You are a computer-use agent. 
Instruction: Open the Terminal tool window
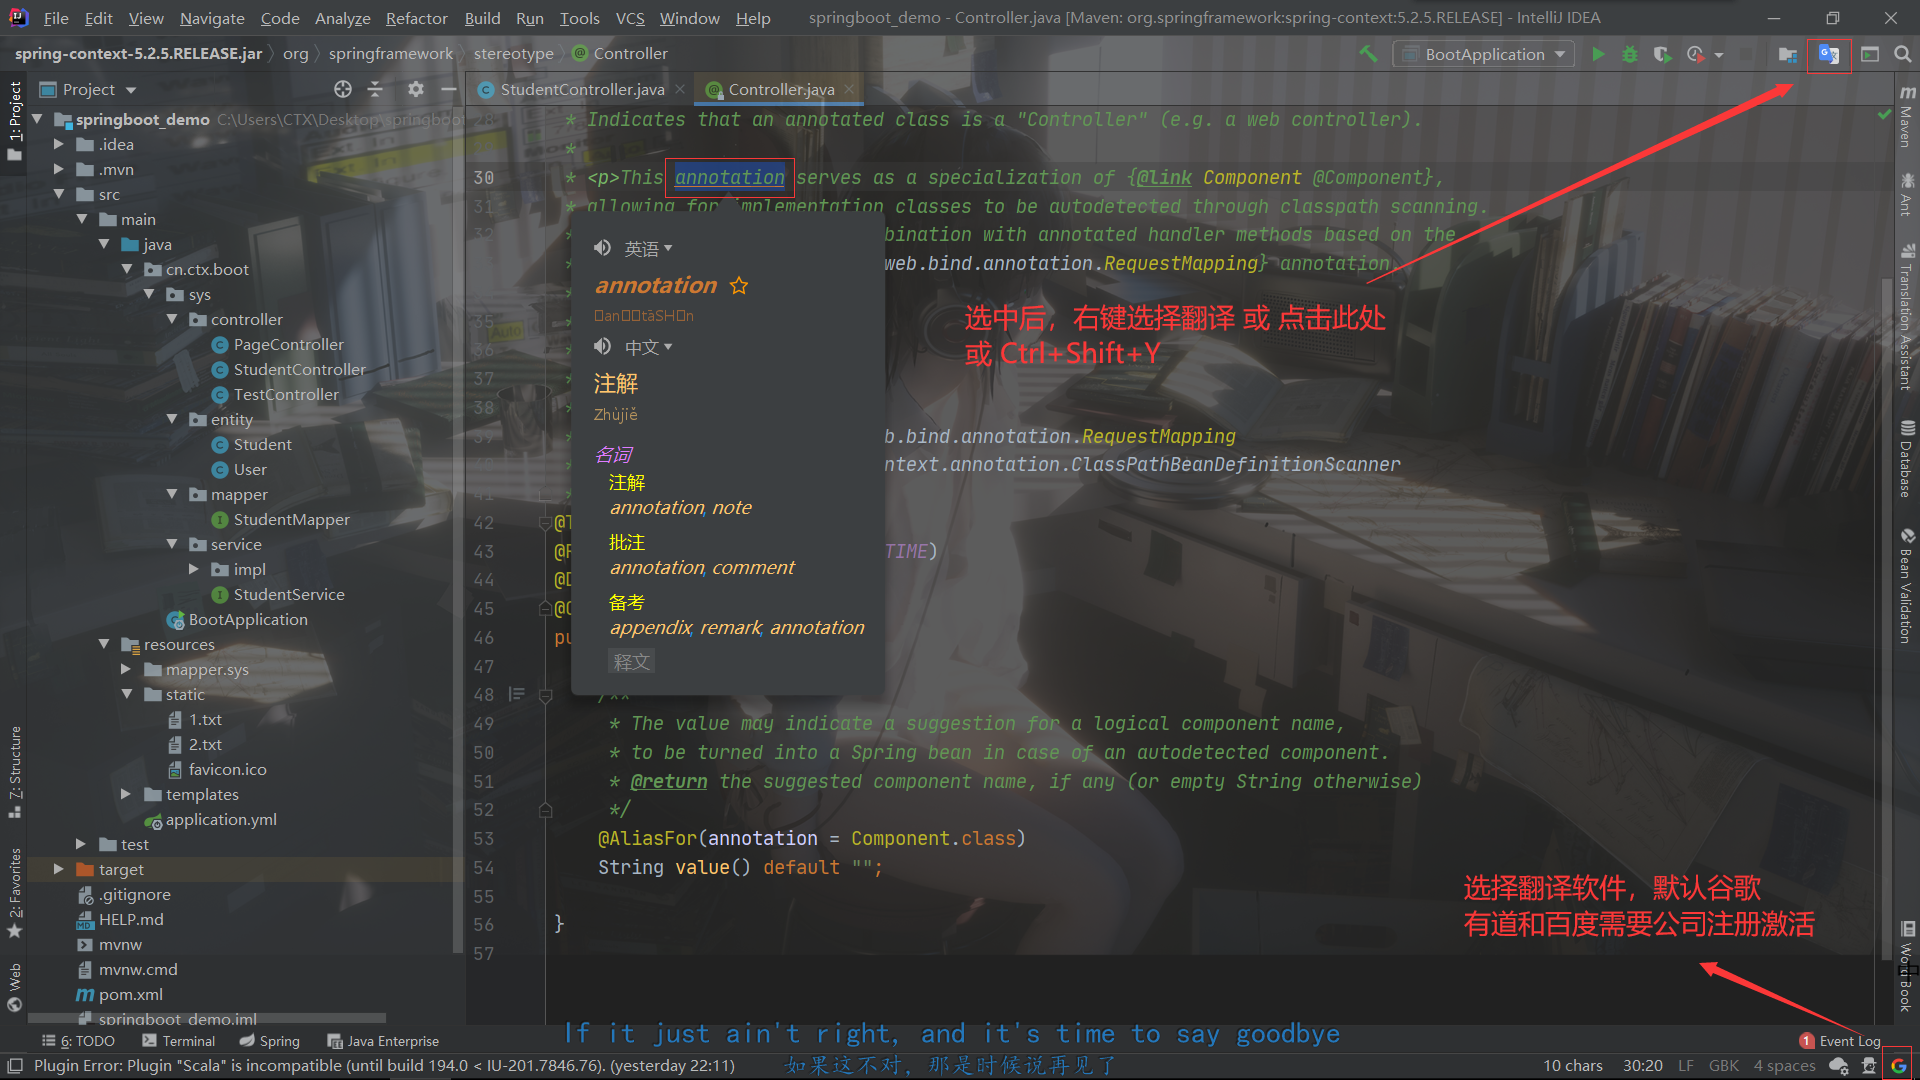(x=179, y=1041)
